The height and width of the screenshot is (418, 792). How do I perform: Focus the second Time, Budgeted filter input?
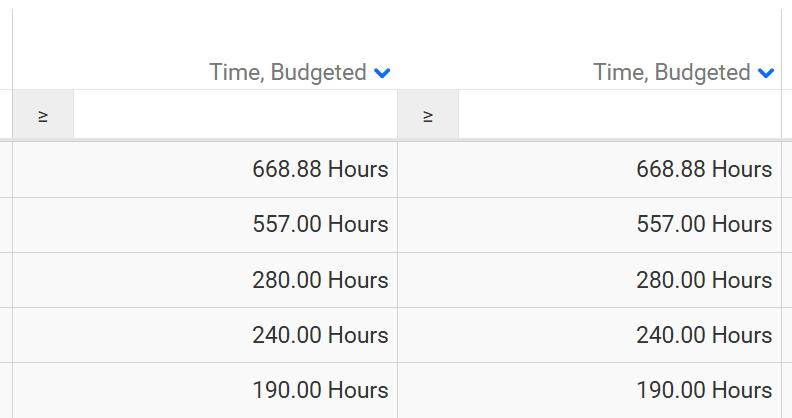619,115
